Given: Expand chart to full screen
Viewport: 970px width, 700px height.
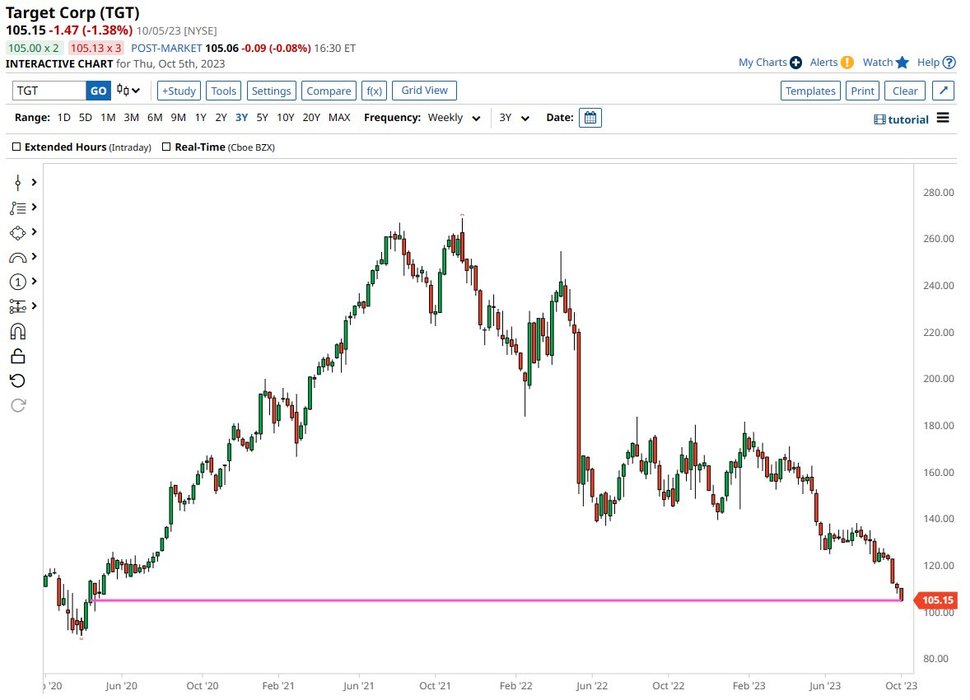Looking at the screenshot, I should click(943, 91).
